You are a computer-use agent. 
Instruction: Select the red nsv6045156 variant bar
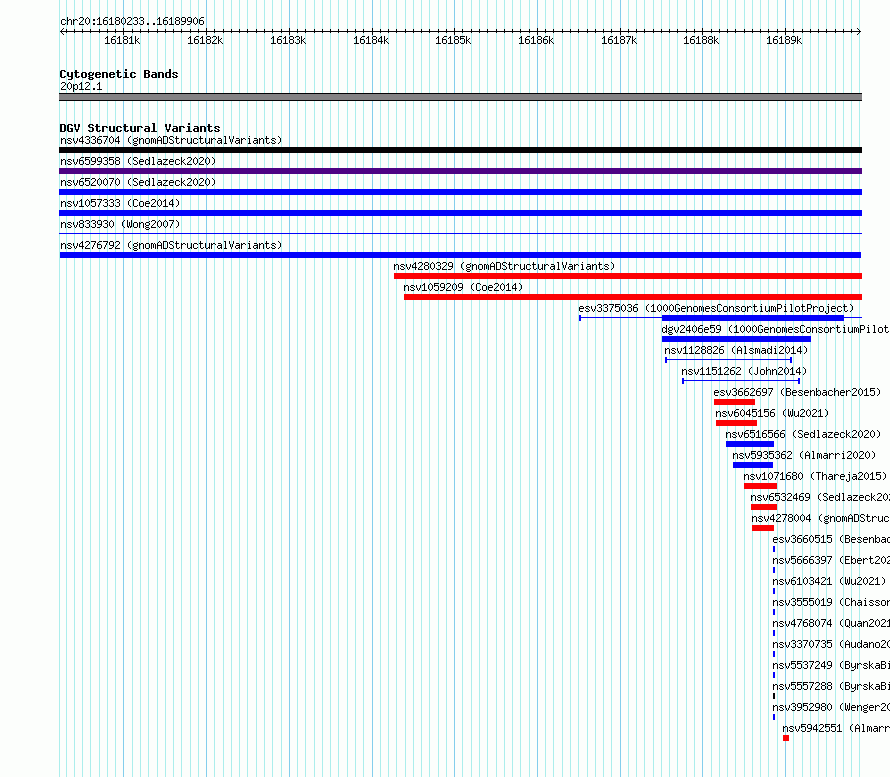pyautogui.click(x=736, y=423)
